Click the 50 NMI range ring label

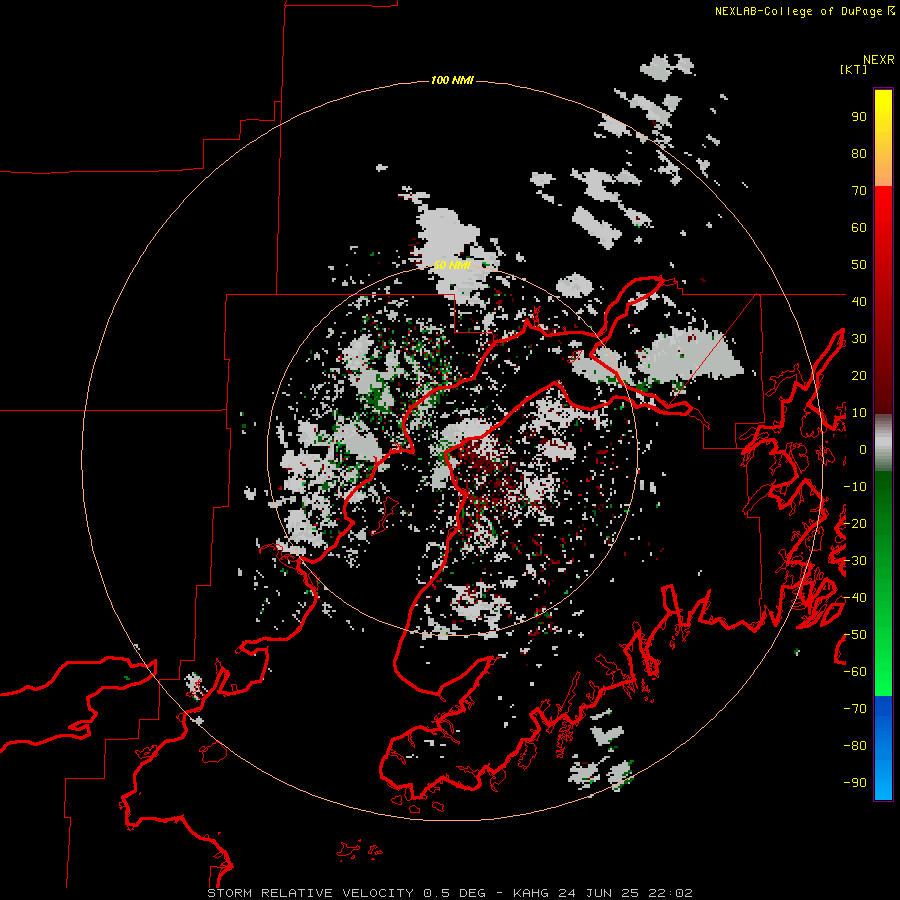(452, 265)
